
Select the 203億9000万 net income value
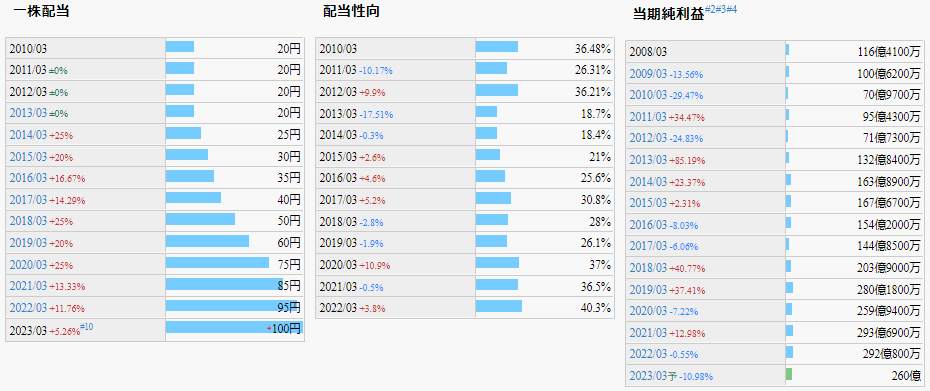click(889, 268)
